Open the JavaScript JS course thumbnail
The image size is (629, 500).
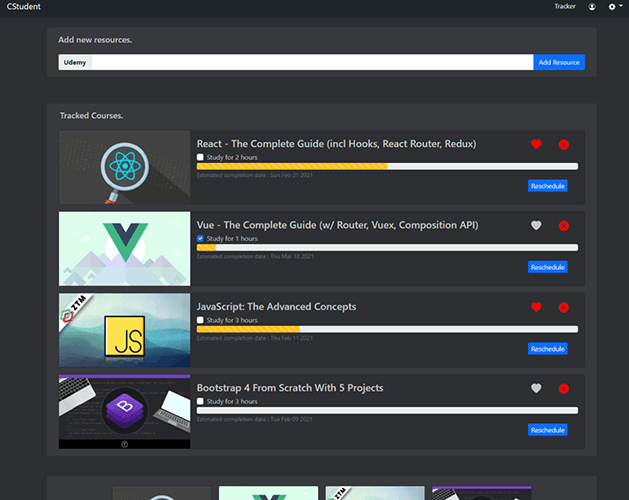click(124, 330)
